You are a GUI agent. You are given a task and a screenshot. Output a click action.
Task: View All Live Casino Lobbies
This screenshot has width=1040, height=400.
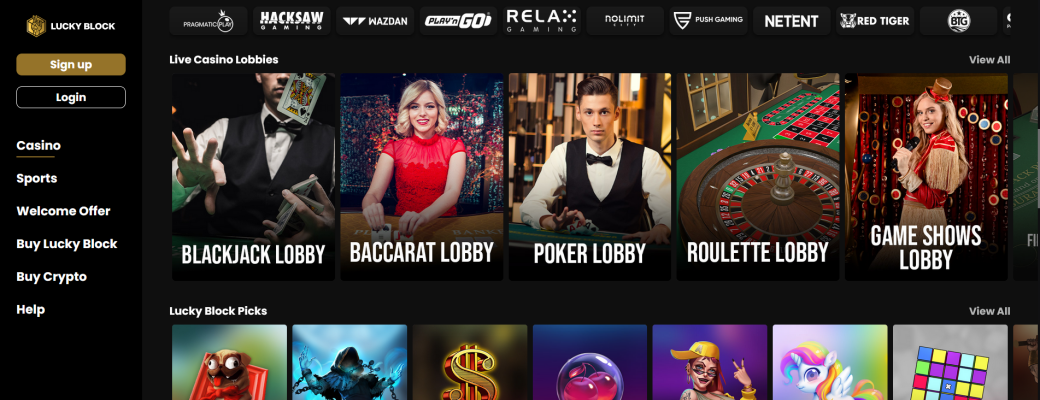[990, 60]
